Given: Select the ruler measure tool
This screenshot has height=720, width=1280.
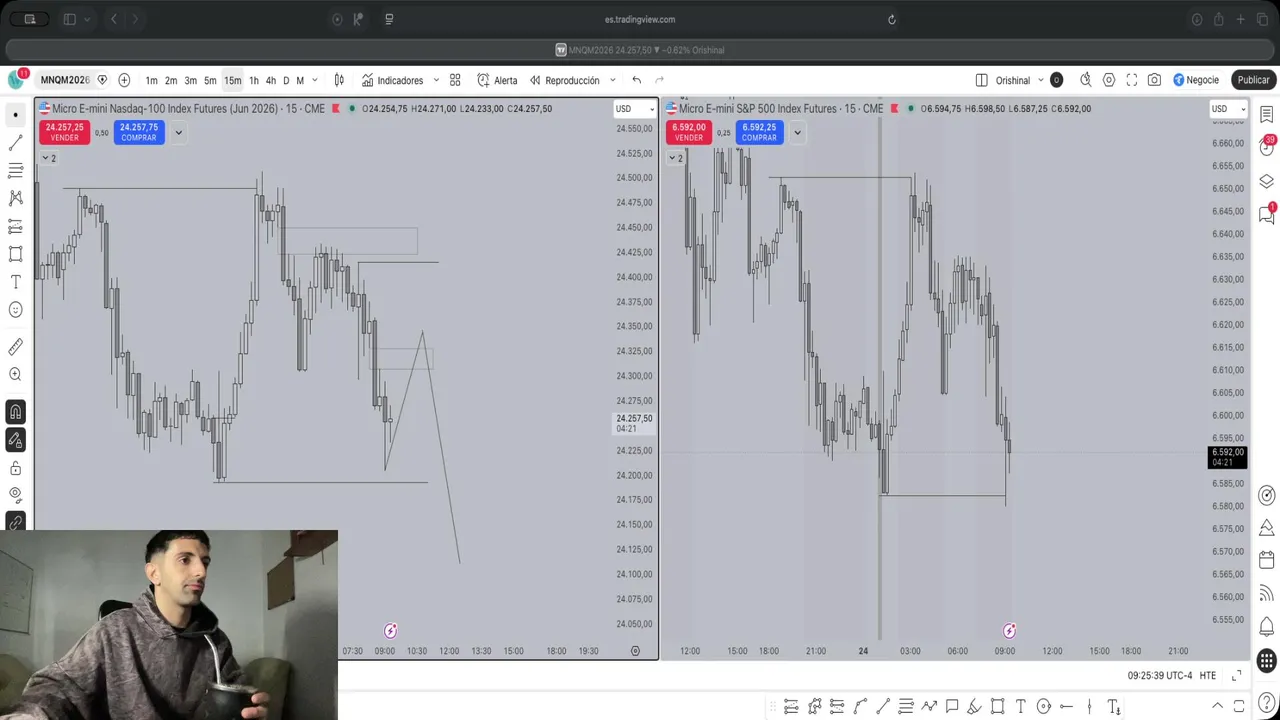Looking at the screenshot, I should click(15, 347).
